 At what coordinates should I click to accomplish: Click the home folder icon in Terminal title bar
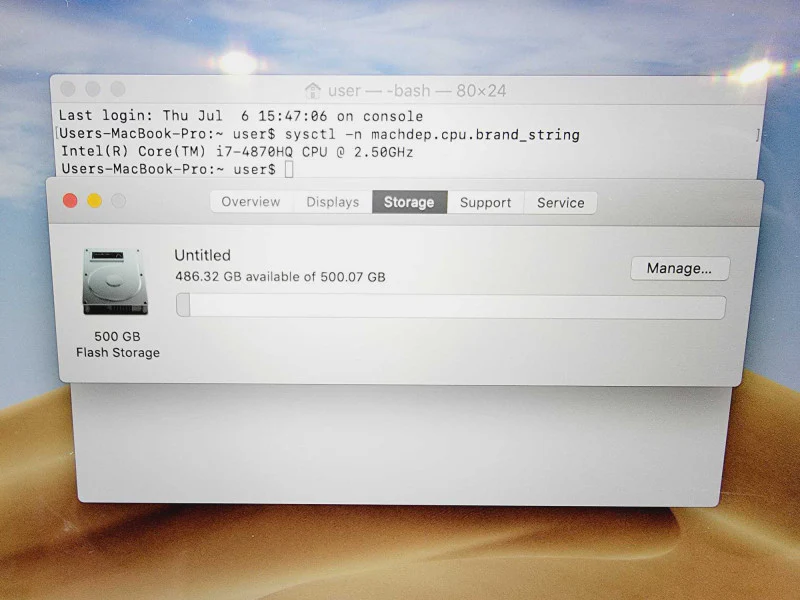coord(313,91)
